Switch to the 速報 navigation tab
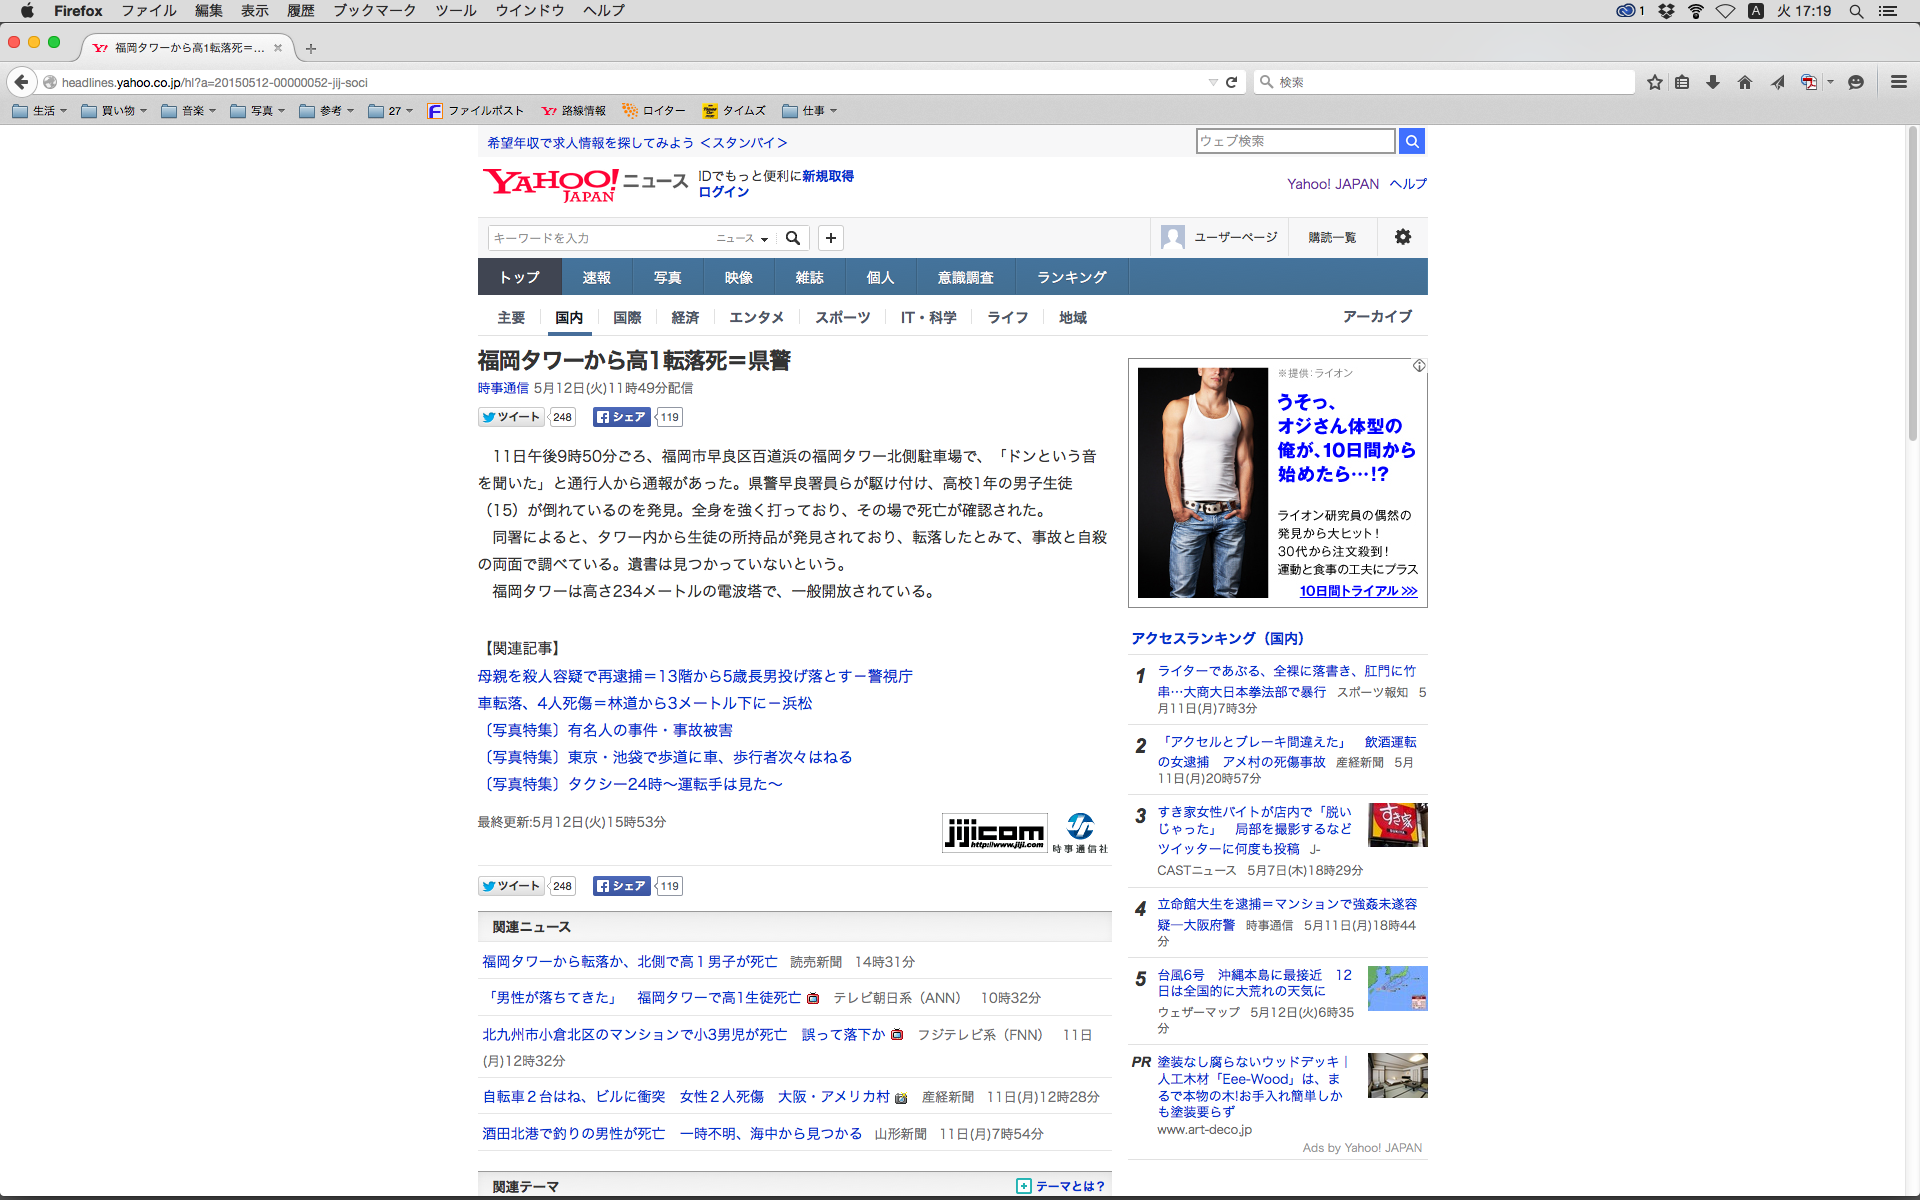This screenshot has width=1920, height=1200. [x=596, y=277]
